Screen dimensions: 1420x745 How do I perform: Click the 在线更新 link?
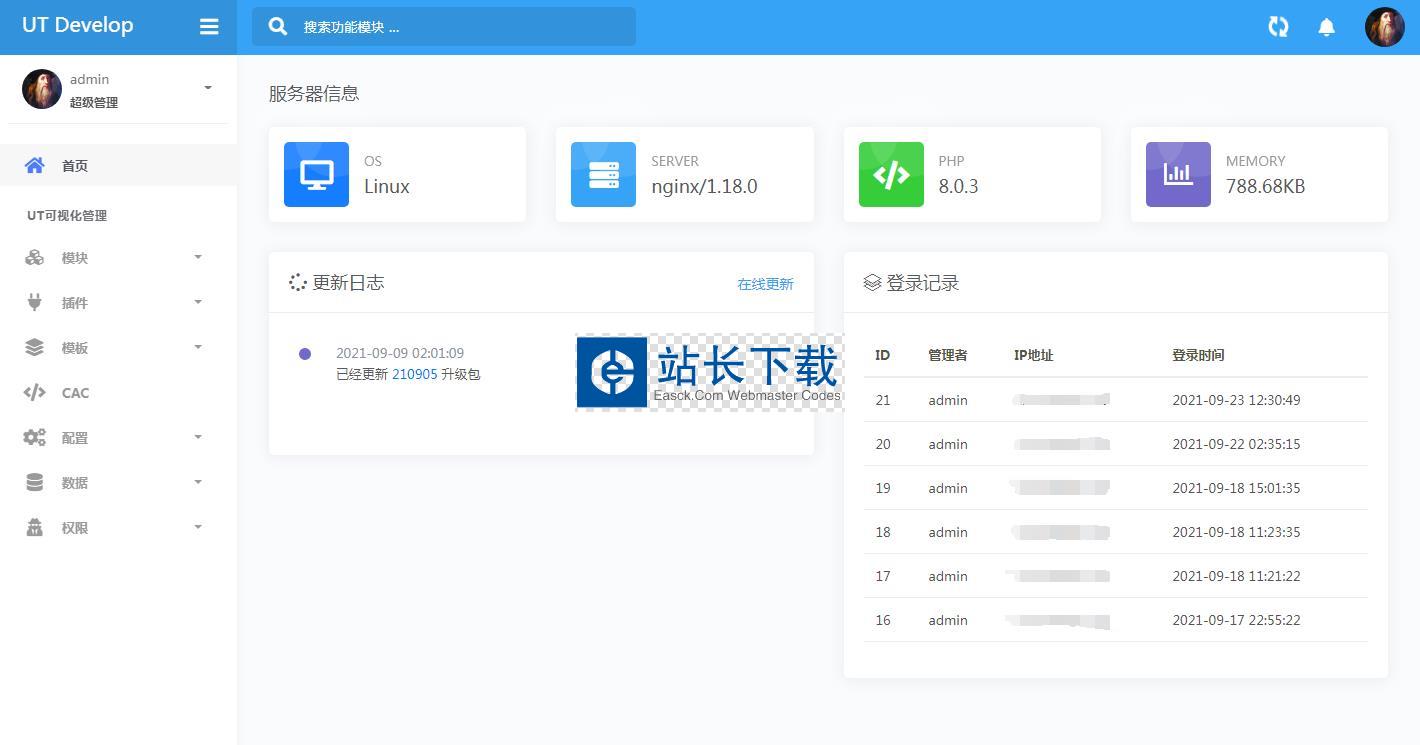point(765,284)
